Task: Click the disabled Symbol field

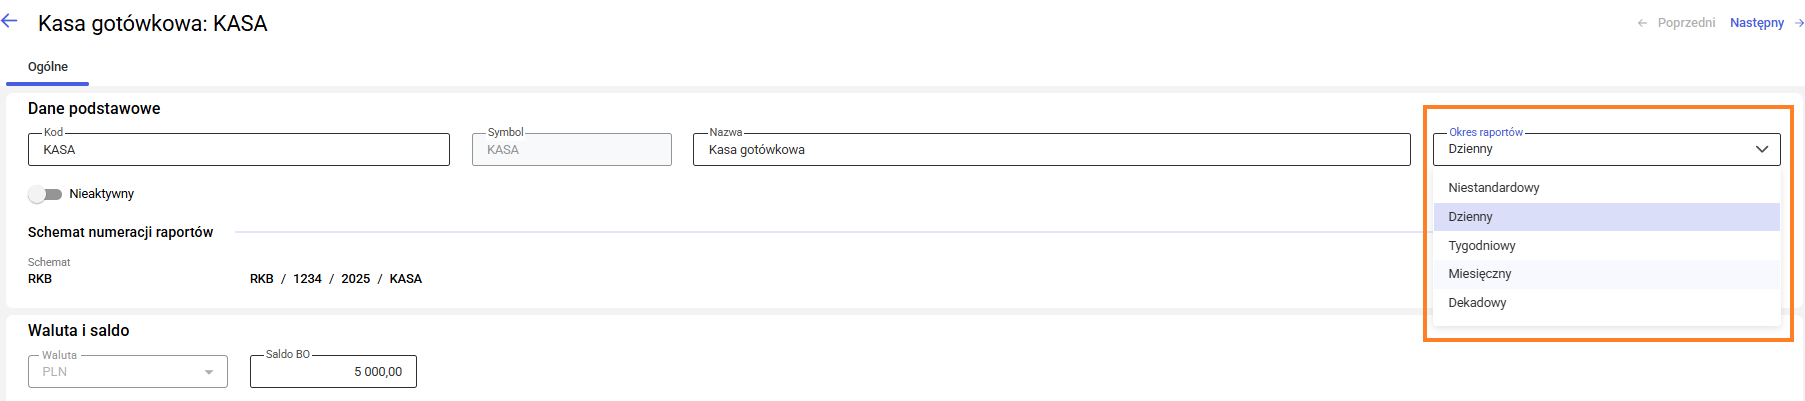Action: tap(571, 150)
